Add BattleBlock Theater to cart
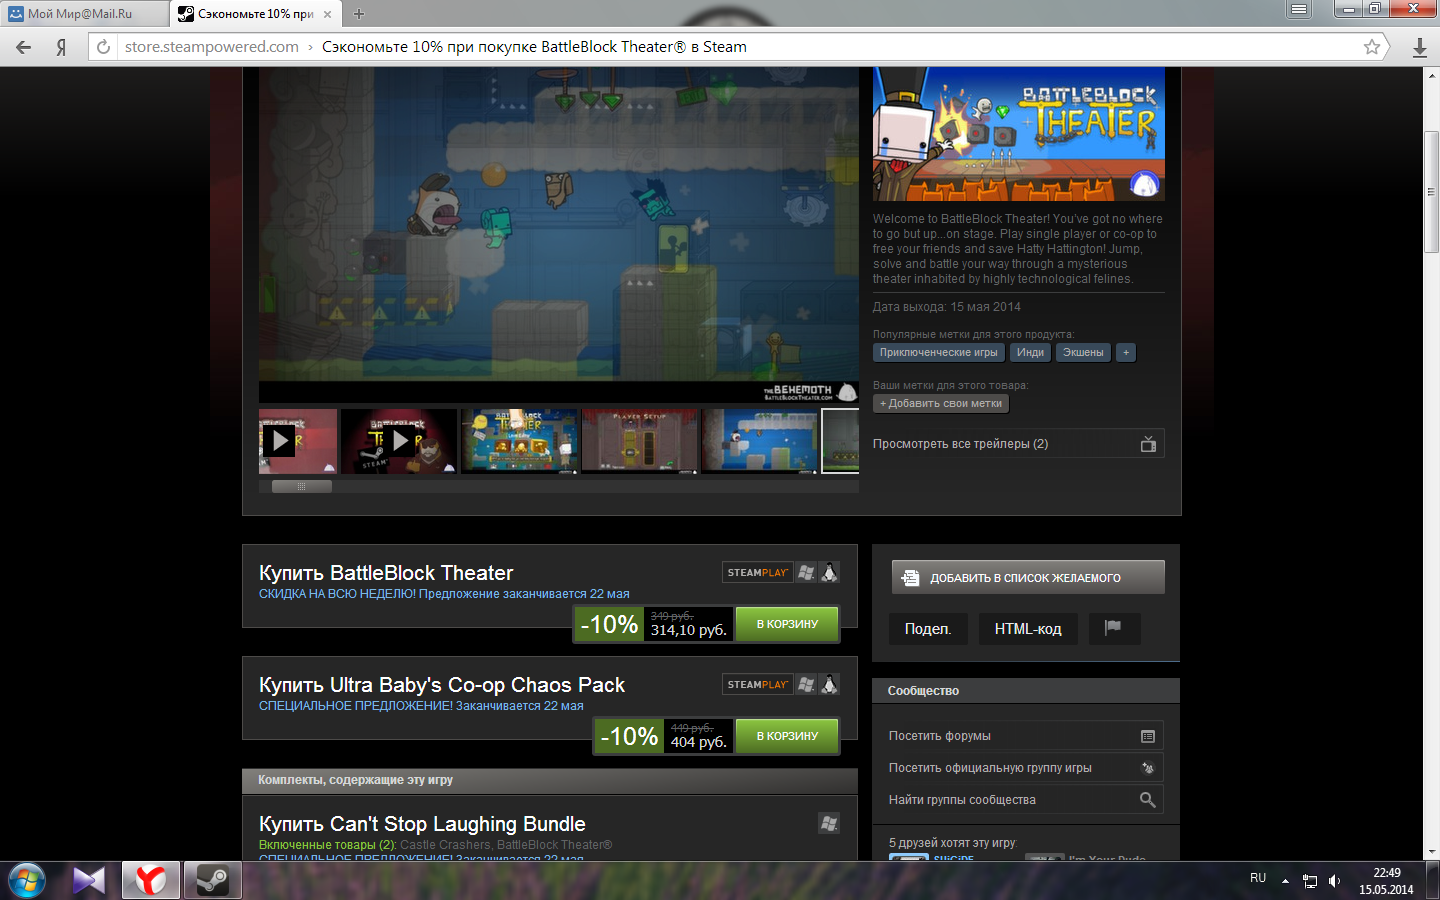1440x900 pixels. coord(787,624)
